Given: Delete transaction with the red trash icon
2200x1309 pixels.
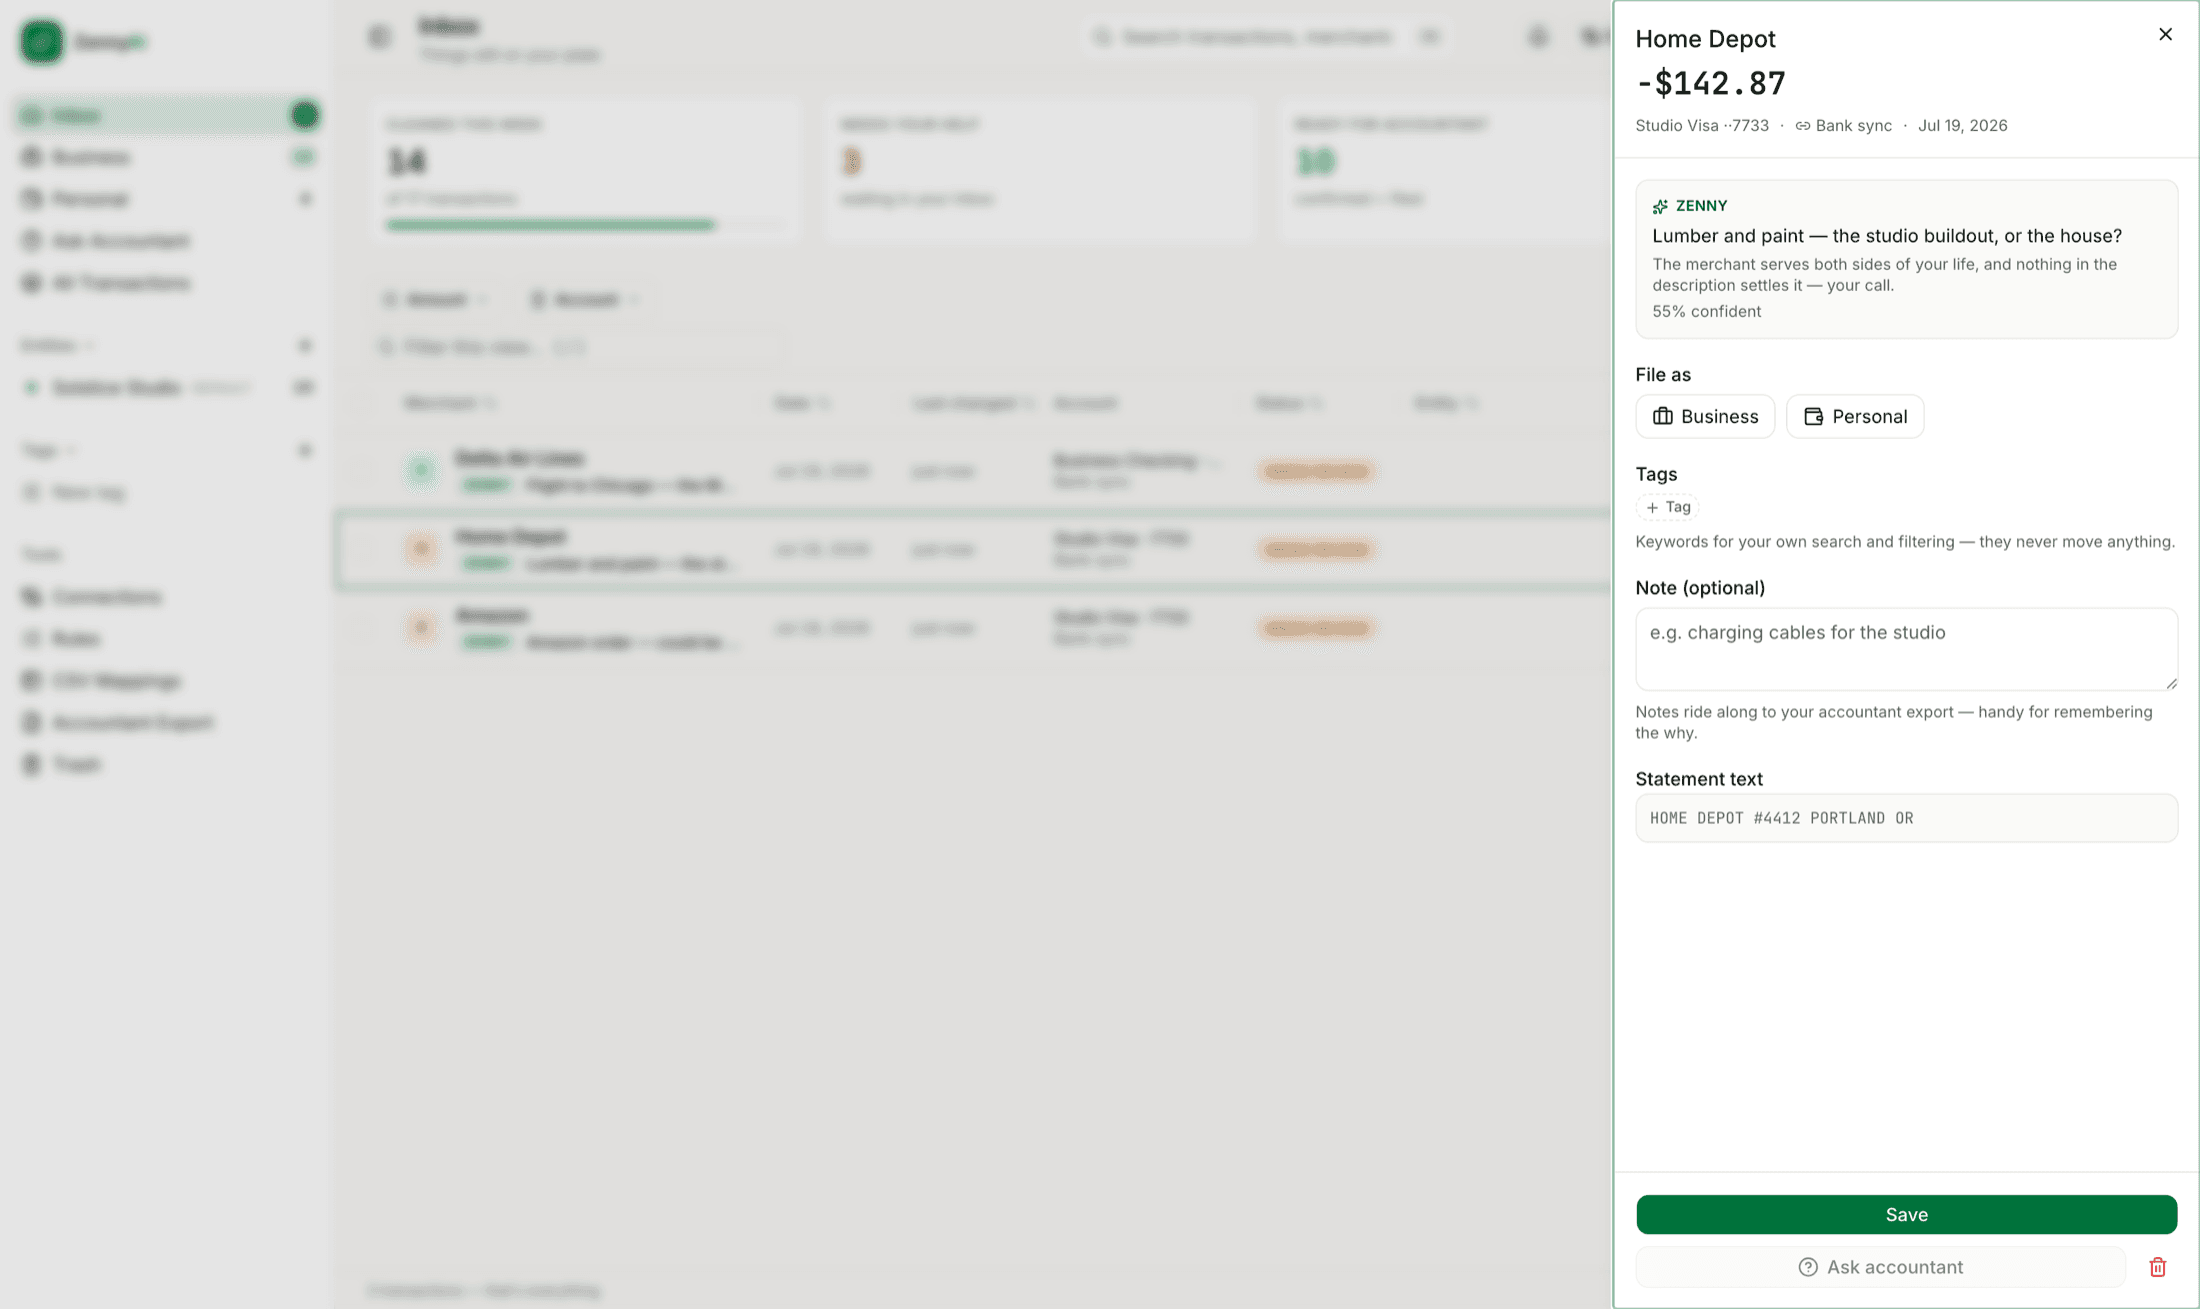Looking at the screenshot, I should coord(2158,1267).
